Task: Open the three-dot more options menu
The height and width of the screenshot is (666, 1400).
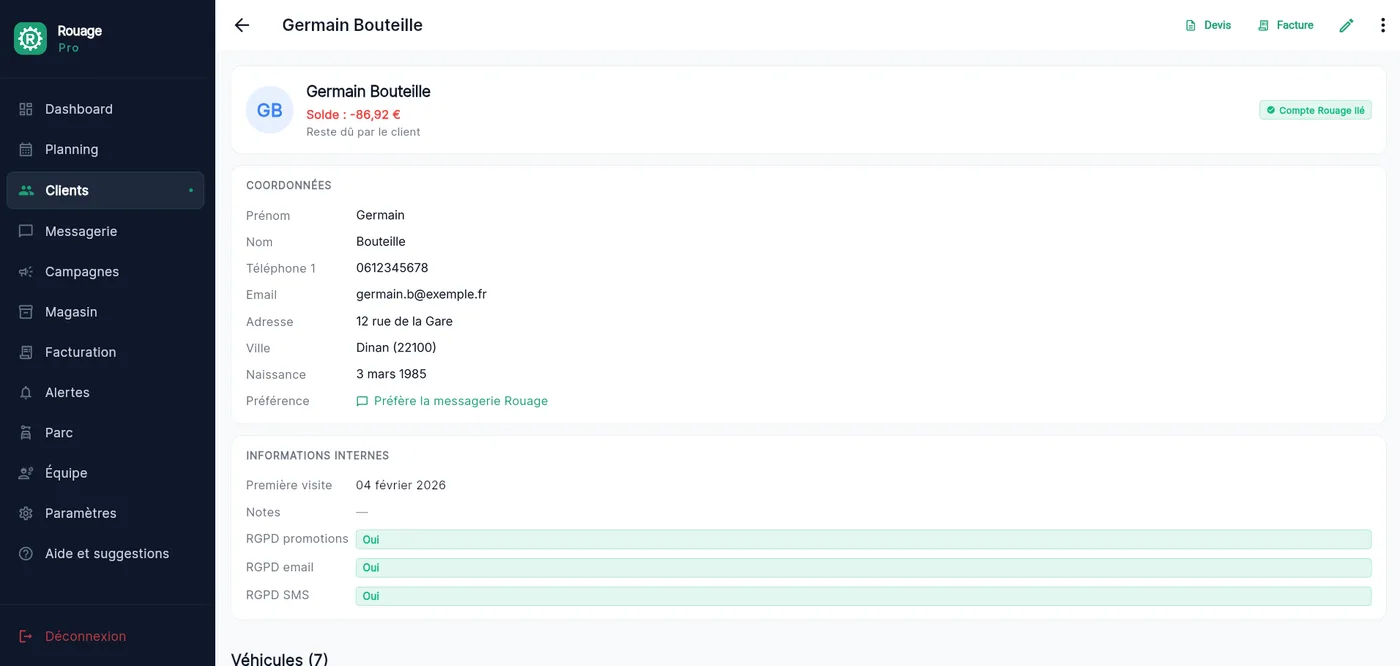Action: coord(1383,25)
